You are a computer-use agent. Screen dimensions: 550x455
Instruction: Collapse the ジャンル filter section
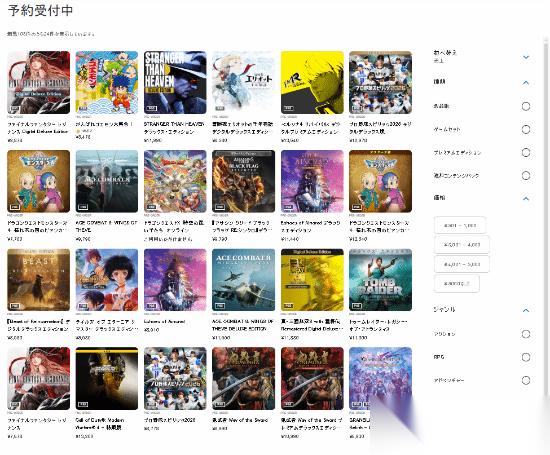click(525, 310)
